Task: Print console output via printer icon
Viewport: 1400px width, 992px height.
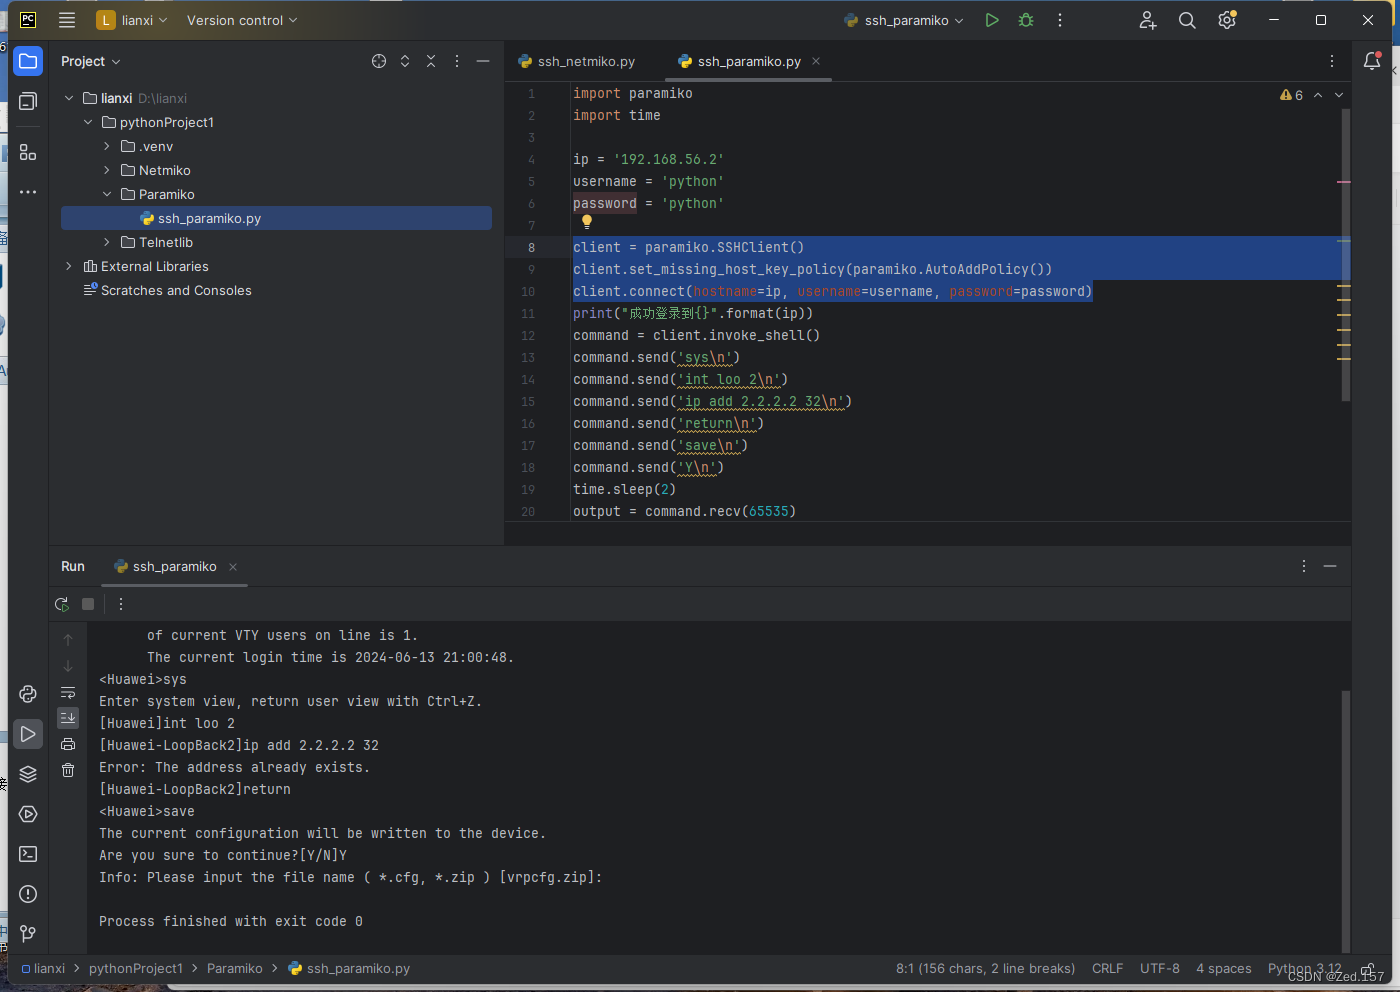Action: coord(67,743)
